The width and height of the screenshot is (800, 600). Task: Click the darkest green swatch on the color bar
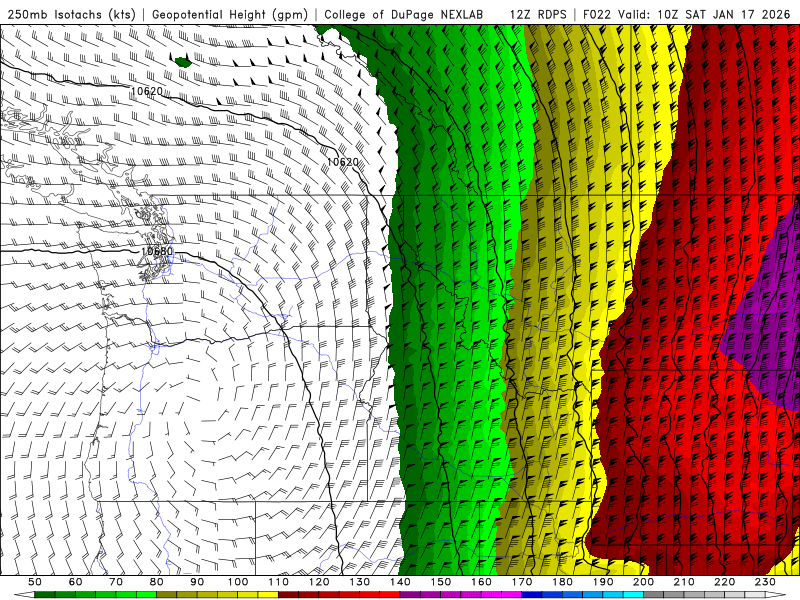(x=45, y=595)
